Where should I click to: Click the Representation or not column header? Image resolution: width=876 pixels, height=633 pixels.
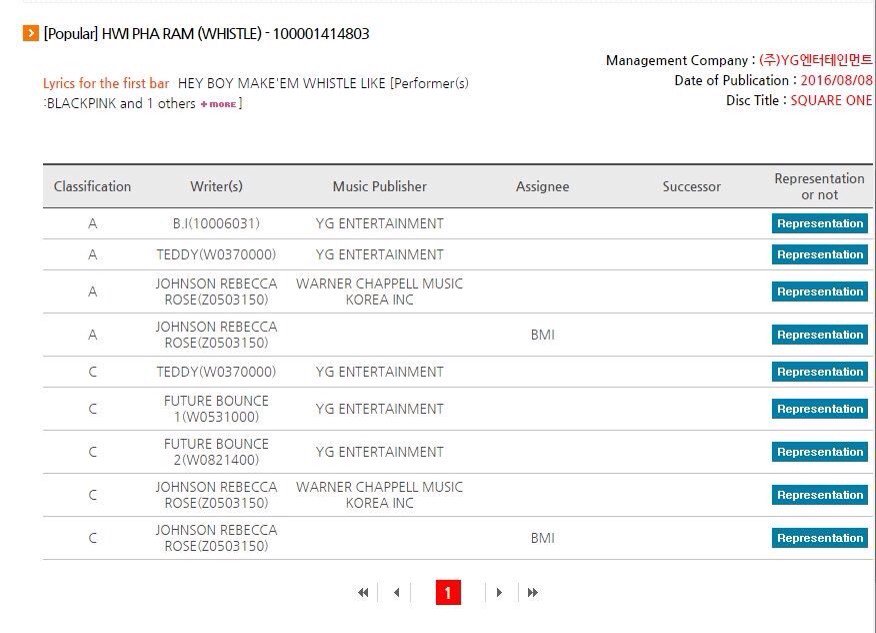coord(820,187)
